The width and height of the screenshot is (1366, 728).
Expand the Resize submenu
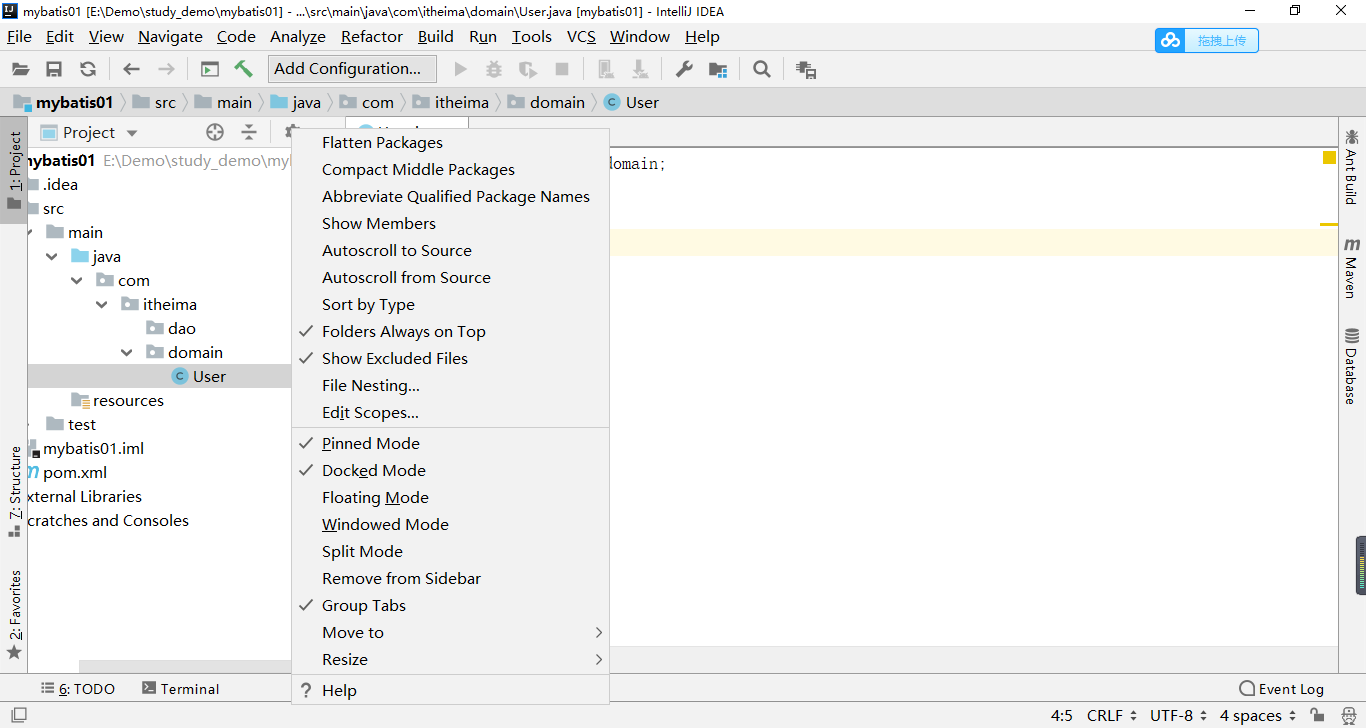(x=450, y=659)
